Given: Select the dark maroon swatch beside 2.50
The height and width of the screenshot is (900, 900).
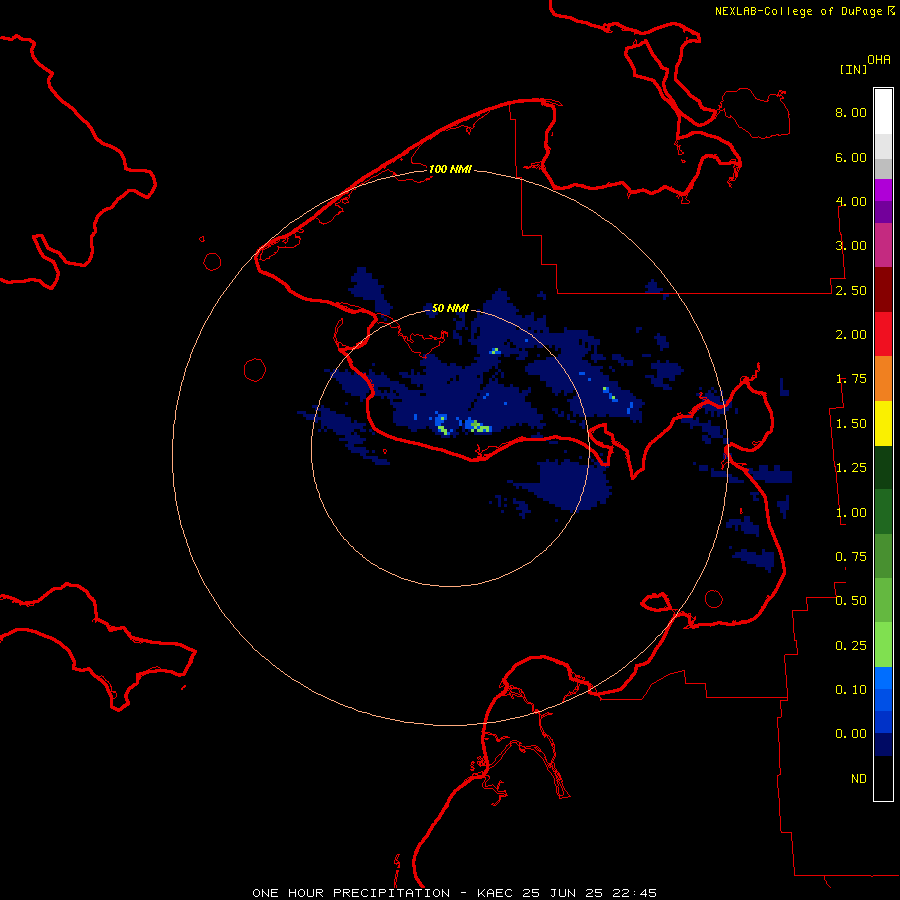Looking at the screenshot, I should (x=883, y=290).
